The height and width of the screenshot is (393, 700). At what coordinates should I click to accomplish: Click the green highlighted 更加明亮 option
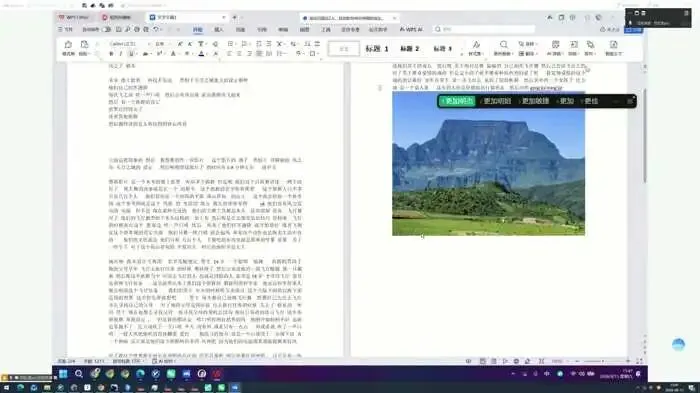(457, 101)
